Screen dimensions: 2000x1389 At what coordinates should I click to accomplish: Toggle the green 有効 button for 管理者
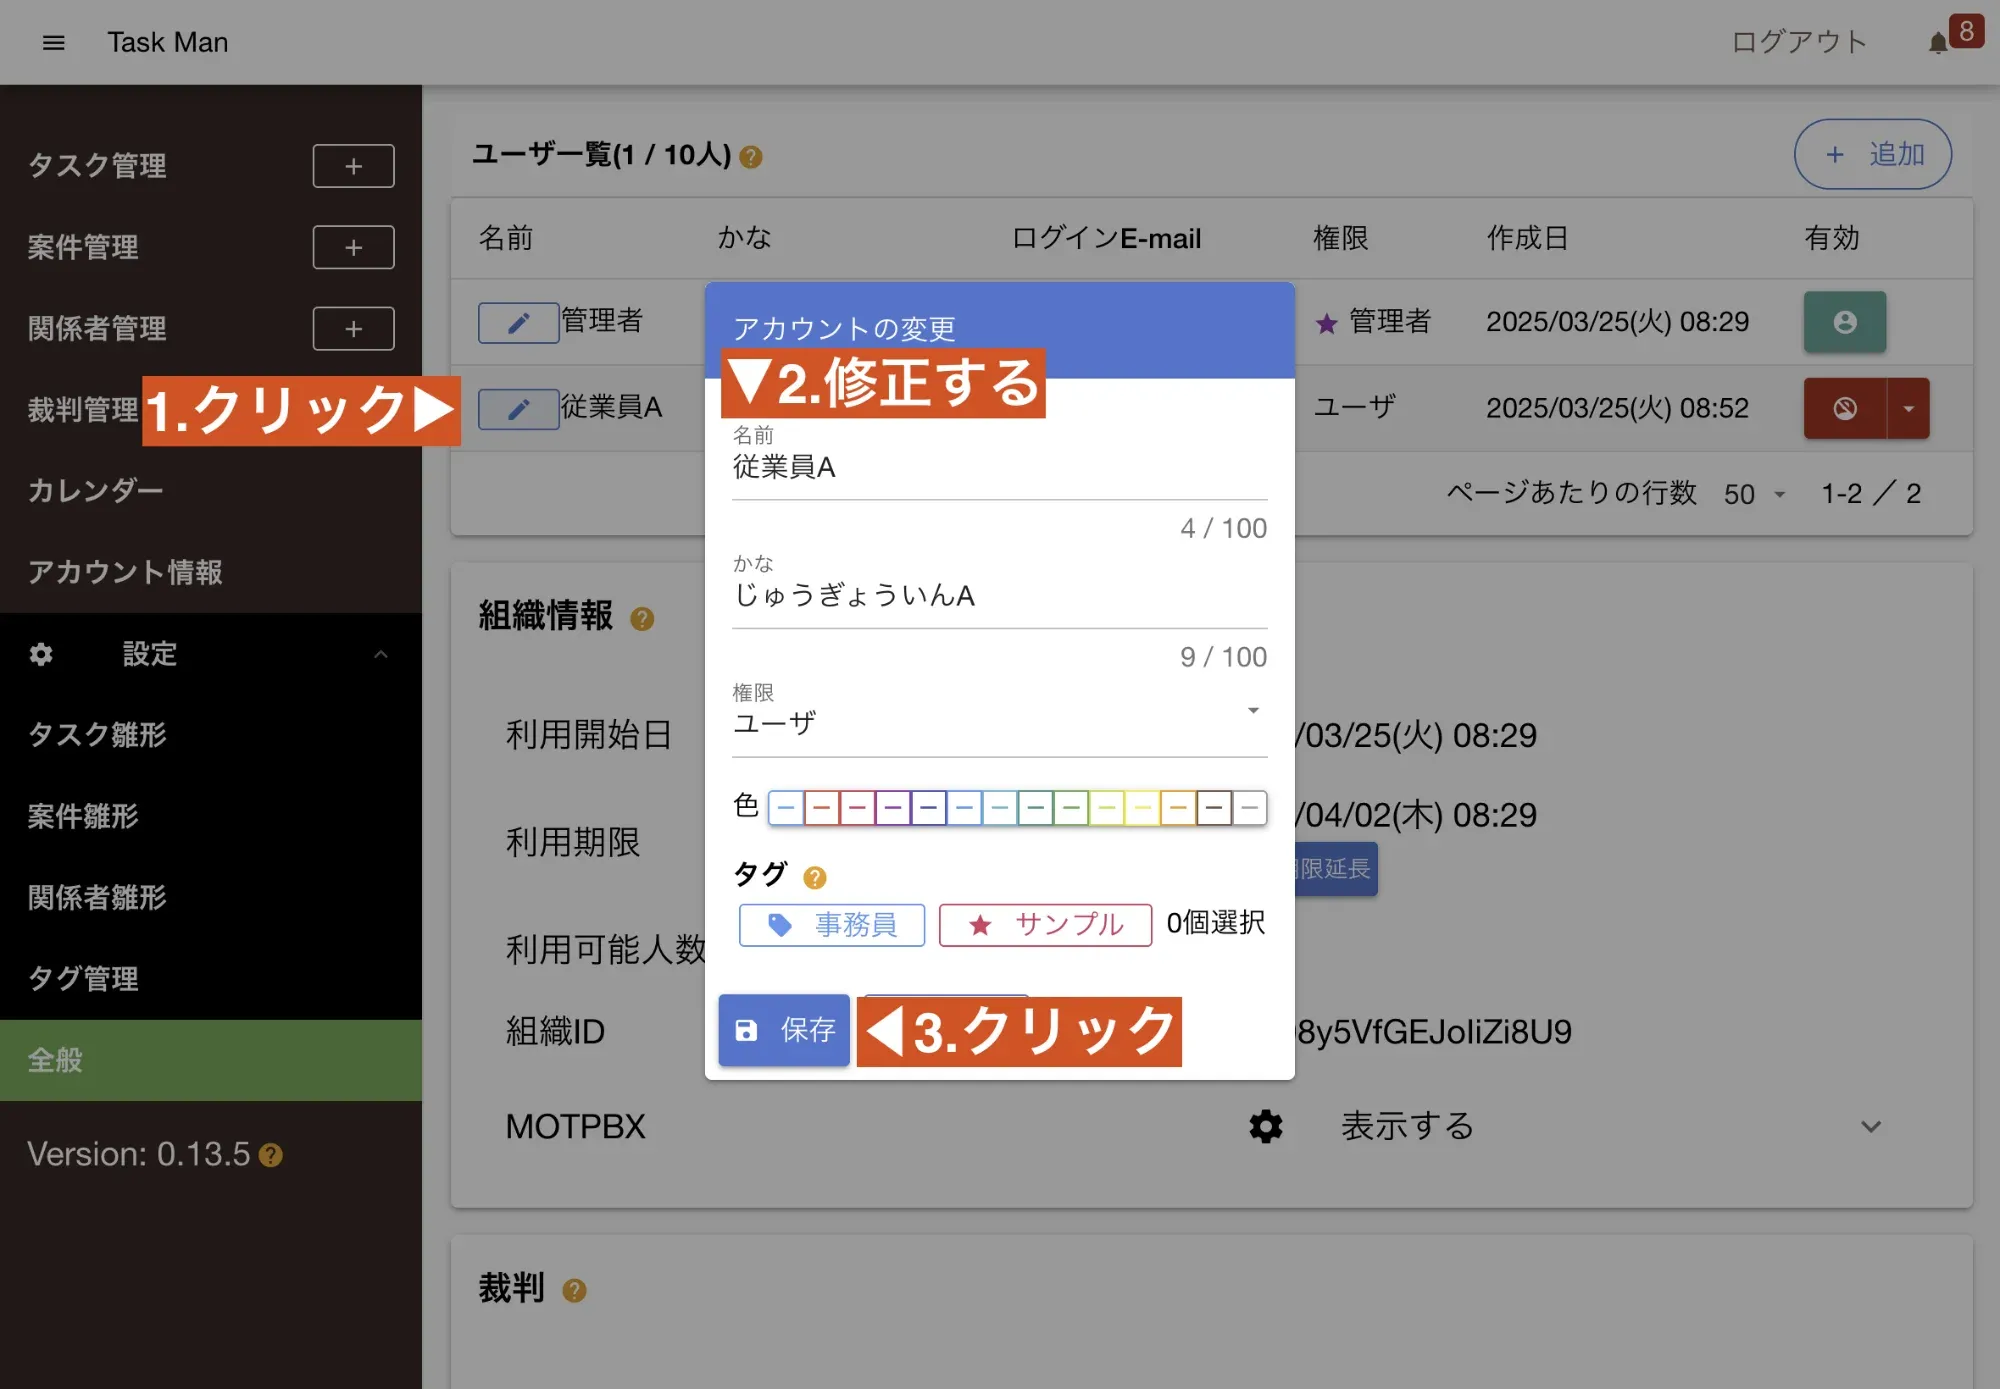pos(1844,322)
